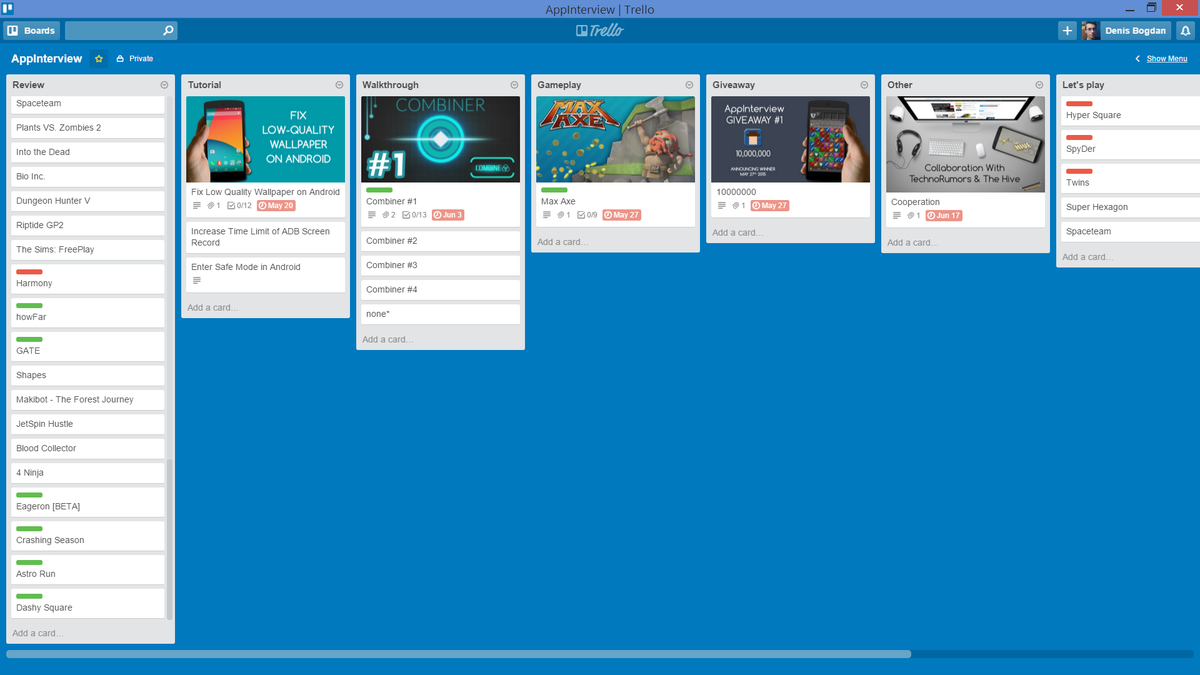Open Other list options menu
Image resolution: width=1200 pixels, height=675 pixels.
pos(1039,85)
